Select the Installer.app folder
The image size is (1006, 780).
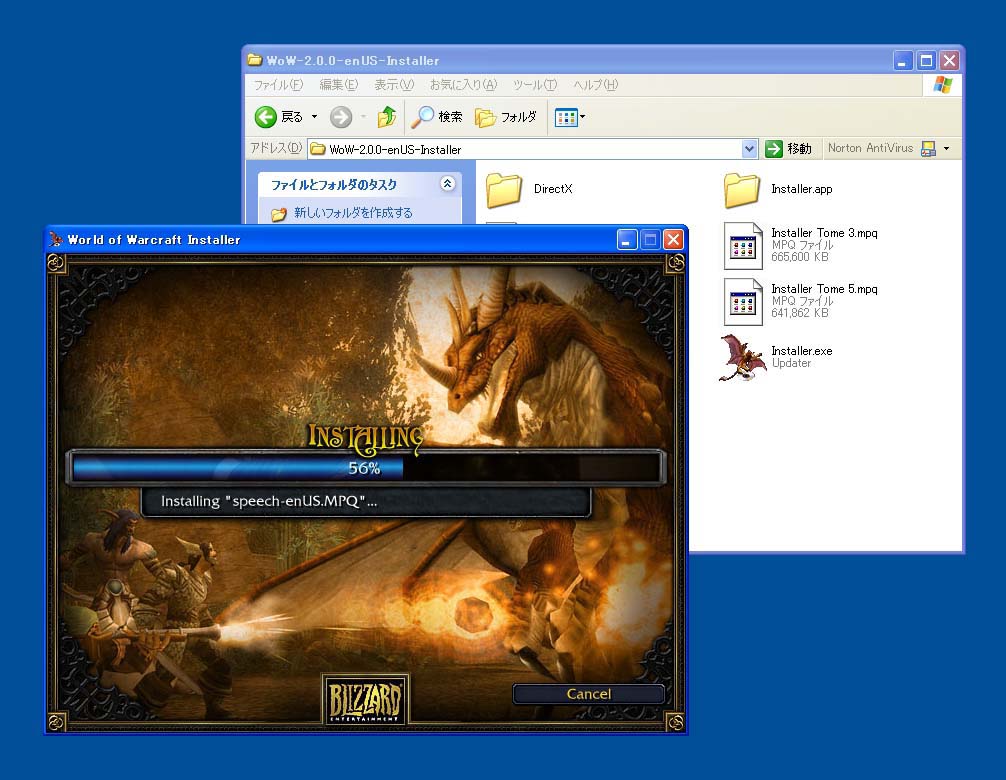click(742, 189)
